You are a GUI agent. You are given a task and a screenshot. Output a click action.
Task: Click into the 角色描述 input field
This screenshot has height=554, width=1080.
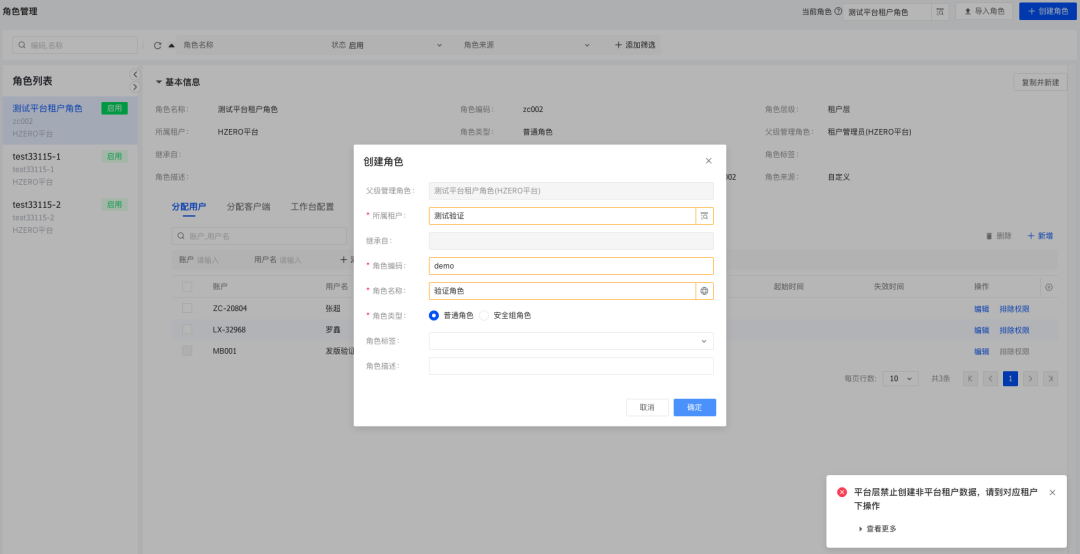tap(571, 366)
